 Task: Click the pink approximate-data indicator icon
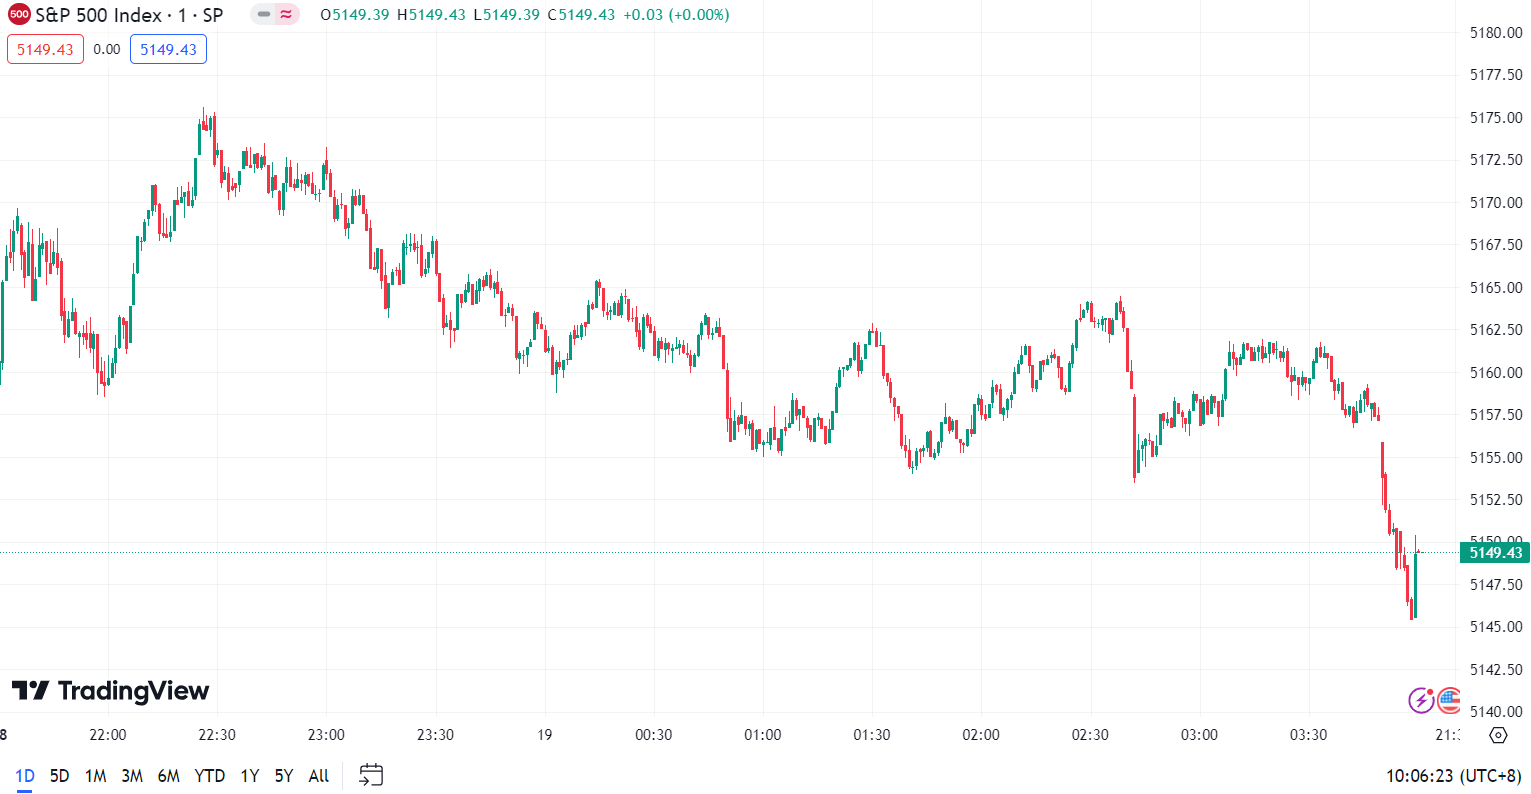pyautogui.click(x=287, y=15)
